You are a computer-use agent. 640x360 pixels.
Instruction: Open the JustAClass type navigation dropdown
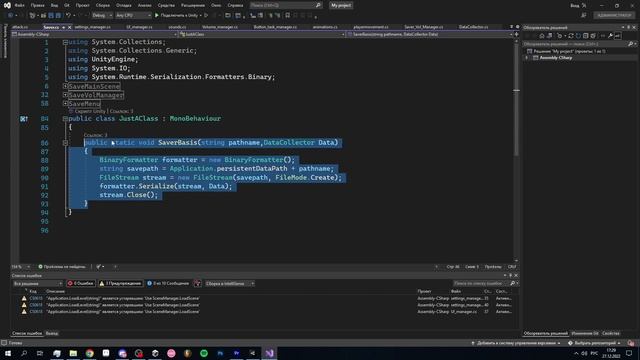[262, 34]
